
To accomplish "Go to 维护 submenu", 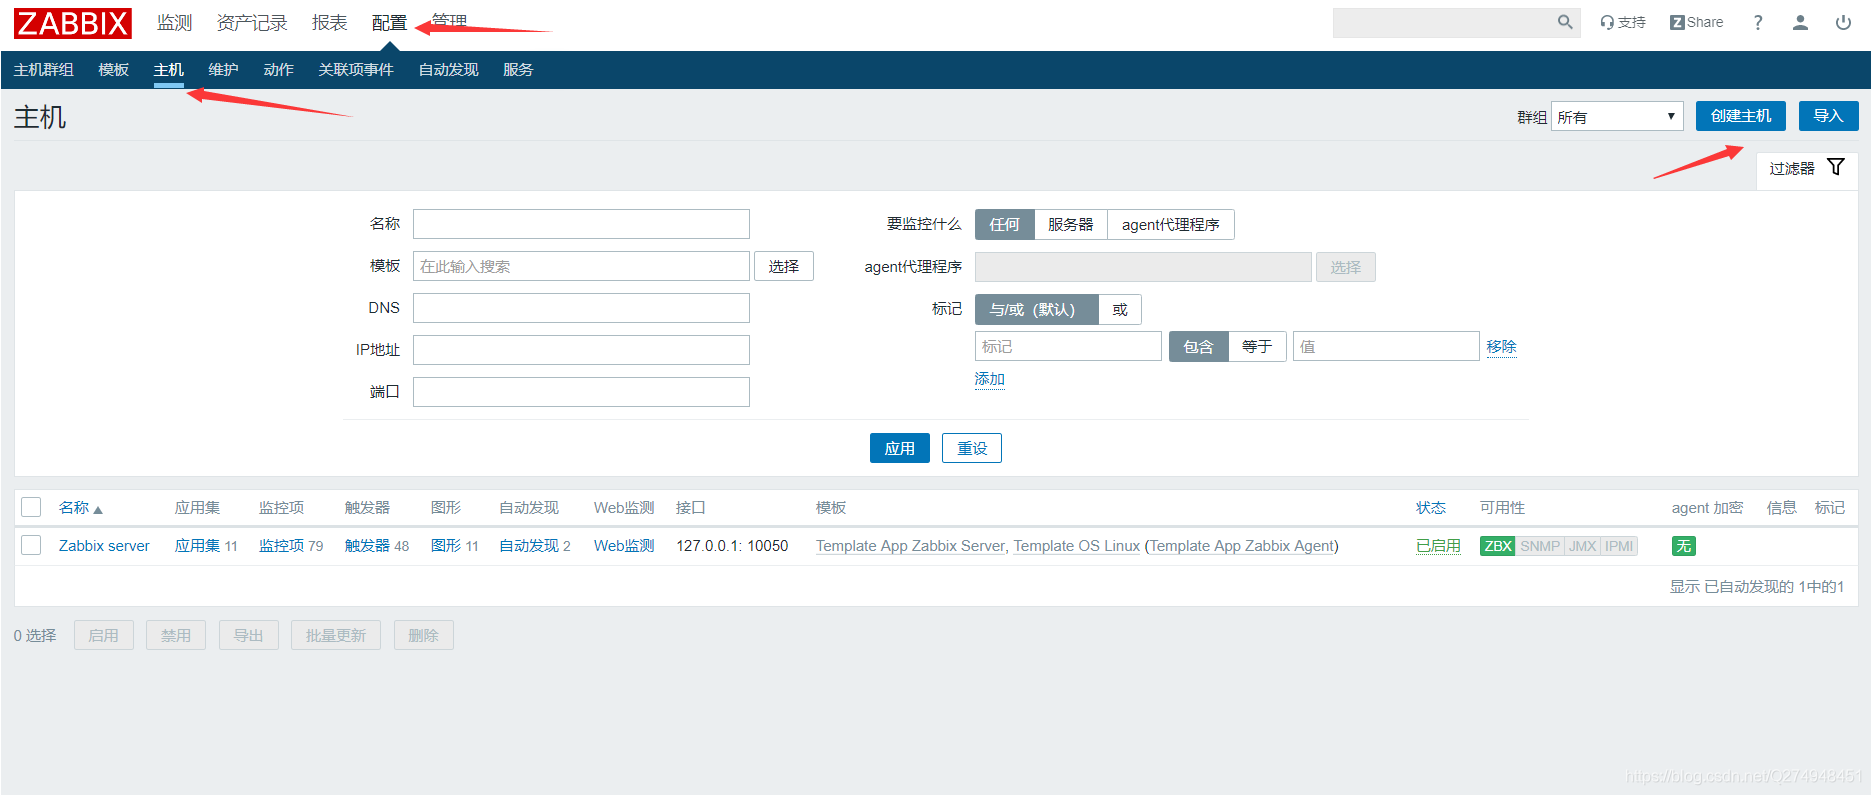I will click(224, 70).
